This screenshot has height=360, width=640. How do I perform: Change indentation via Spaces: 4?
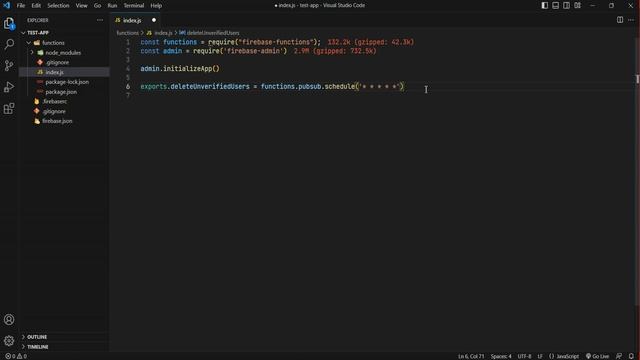pos(501,356)
